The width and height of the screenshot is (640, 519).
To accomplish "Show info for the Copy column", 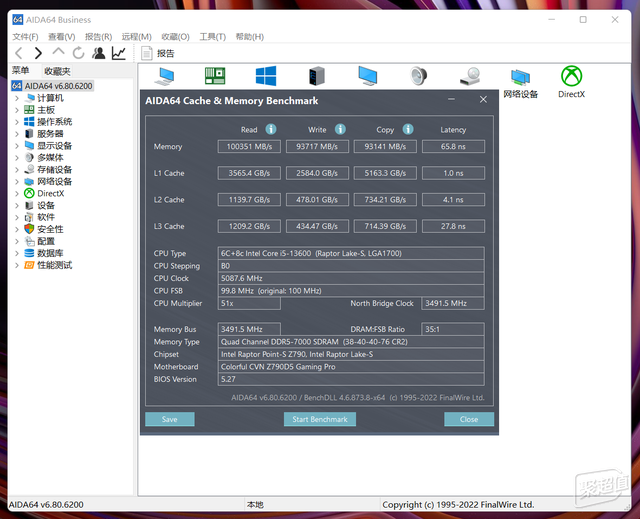I will click(408, 129).
